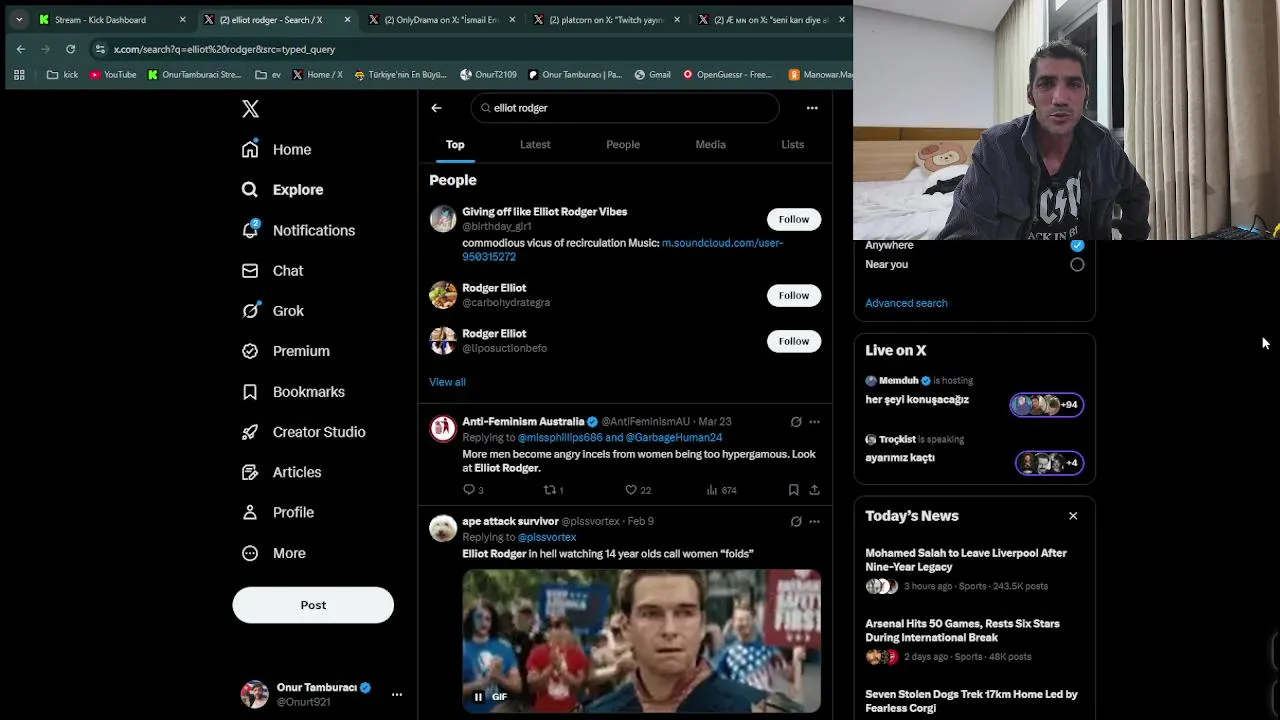The height and width of the screenshot is (720, 1280).
Task: Open Grok action on ape attack survivor post
Action: [796, 521]
